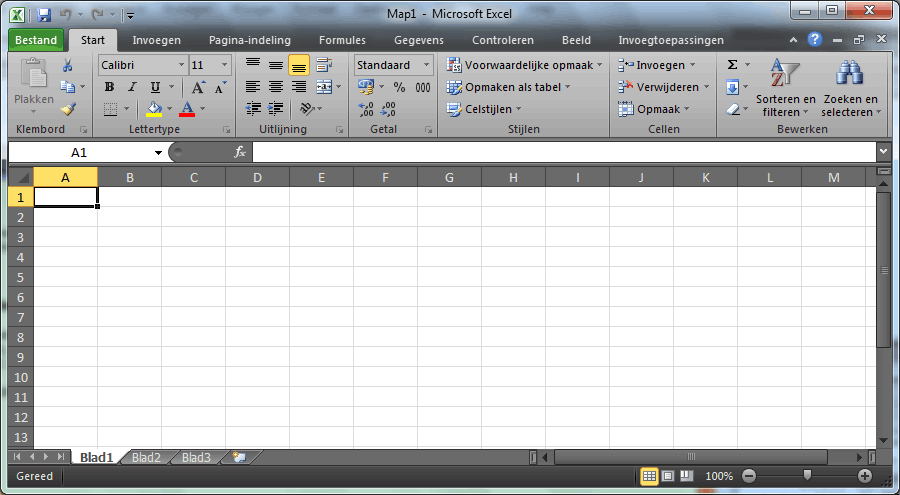Image resolution: width=900 pixels, height=495 pixels.
Task: Expand the Standaard number format dropdown
Action: click(426, 65)
